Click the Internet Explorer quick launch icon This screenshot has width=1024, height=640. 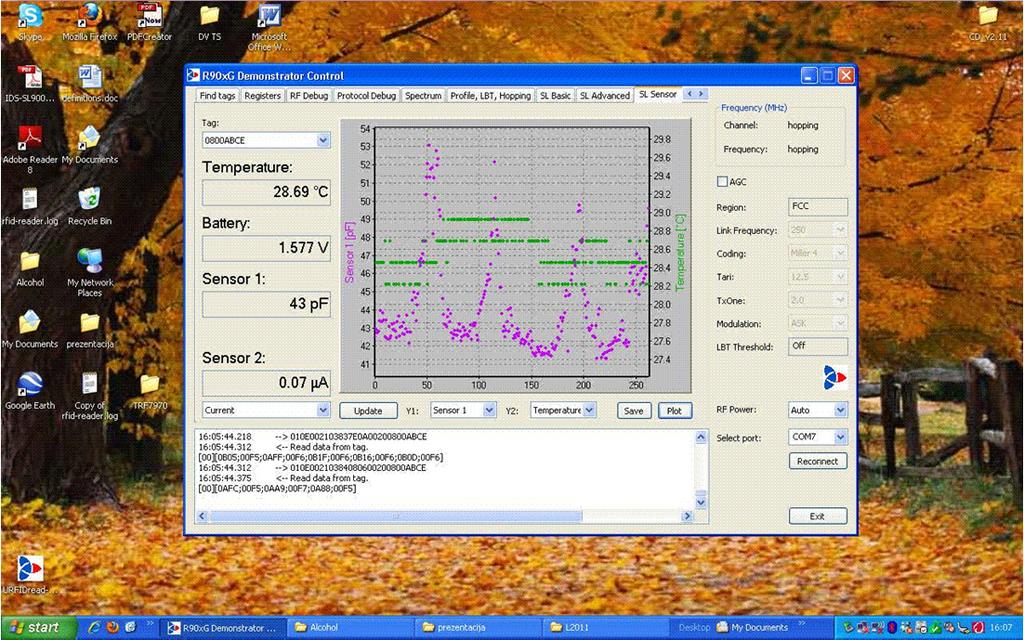[95, 628]
